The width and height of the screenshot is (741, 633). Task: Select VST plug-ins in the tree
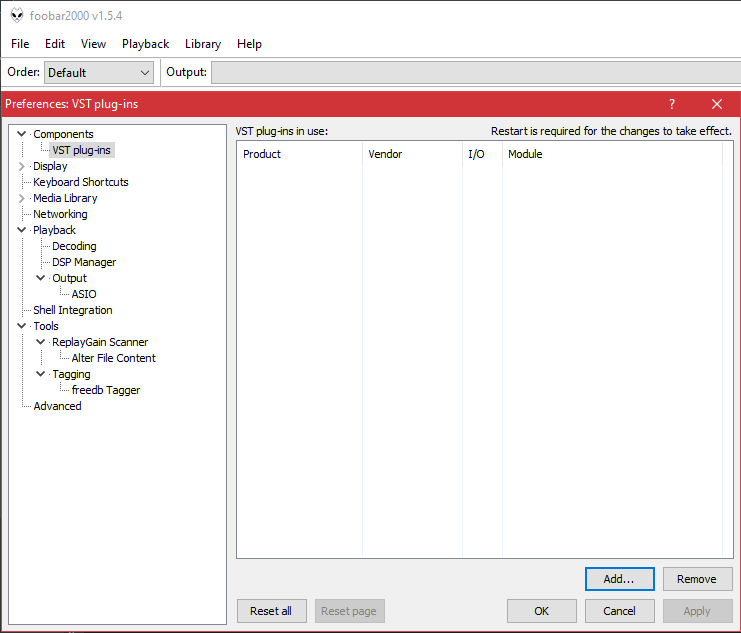coord(81,150)
